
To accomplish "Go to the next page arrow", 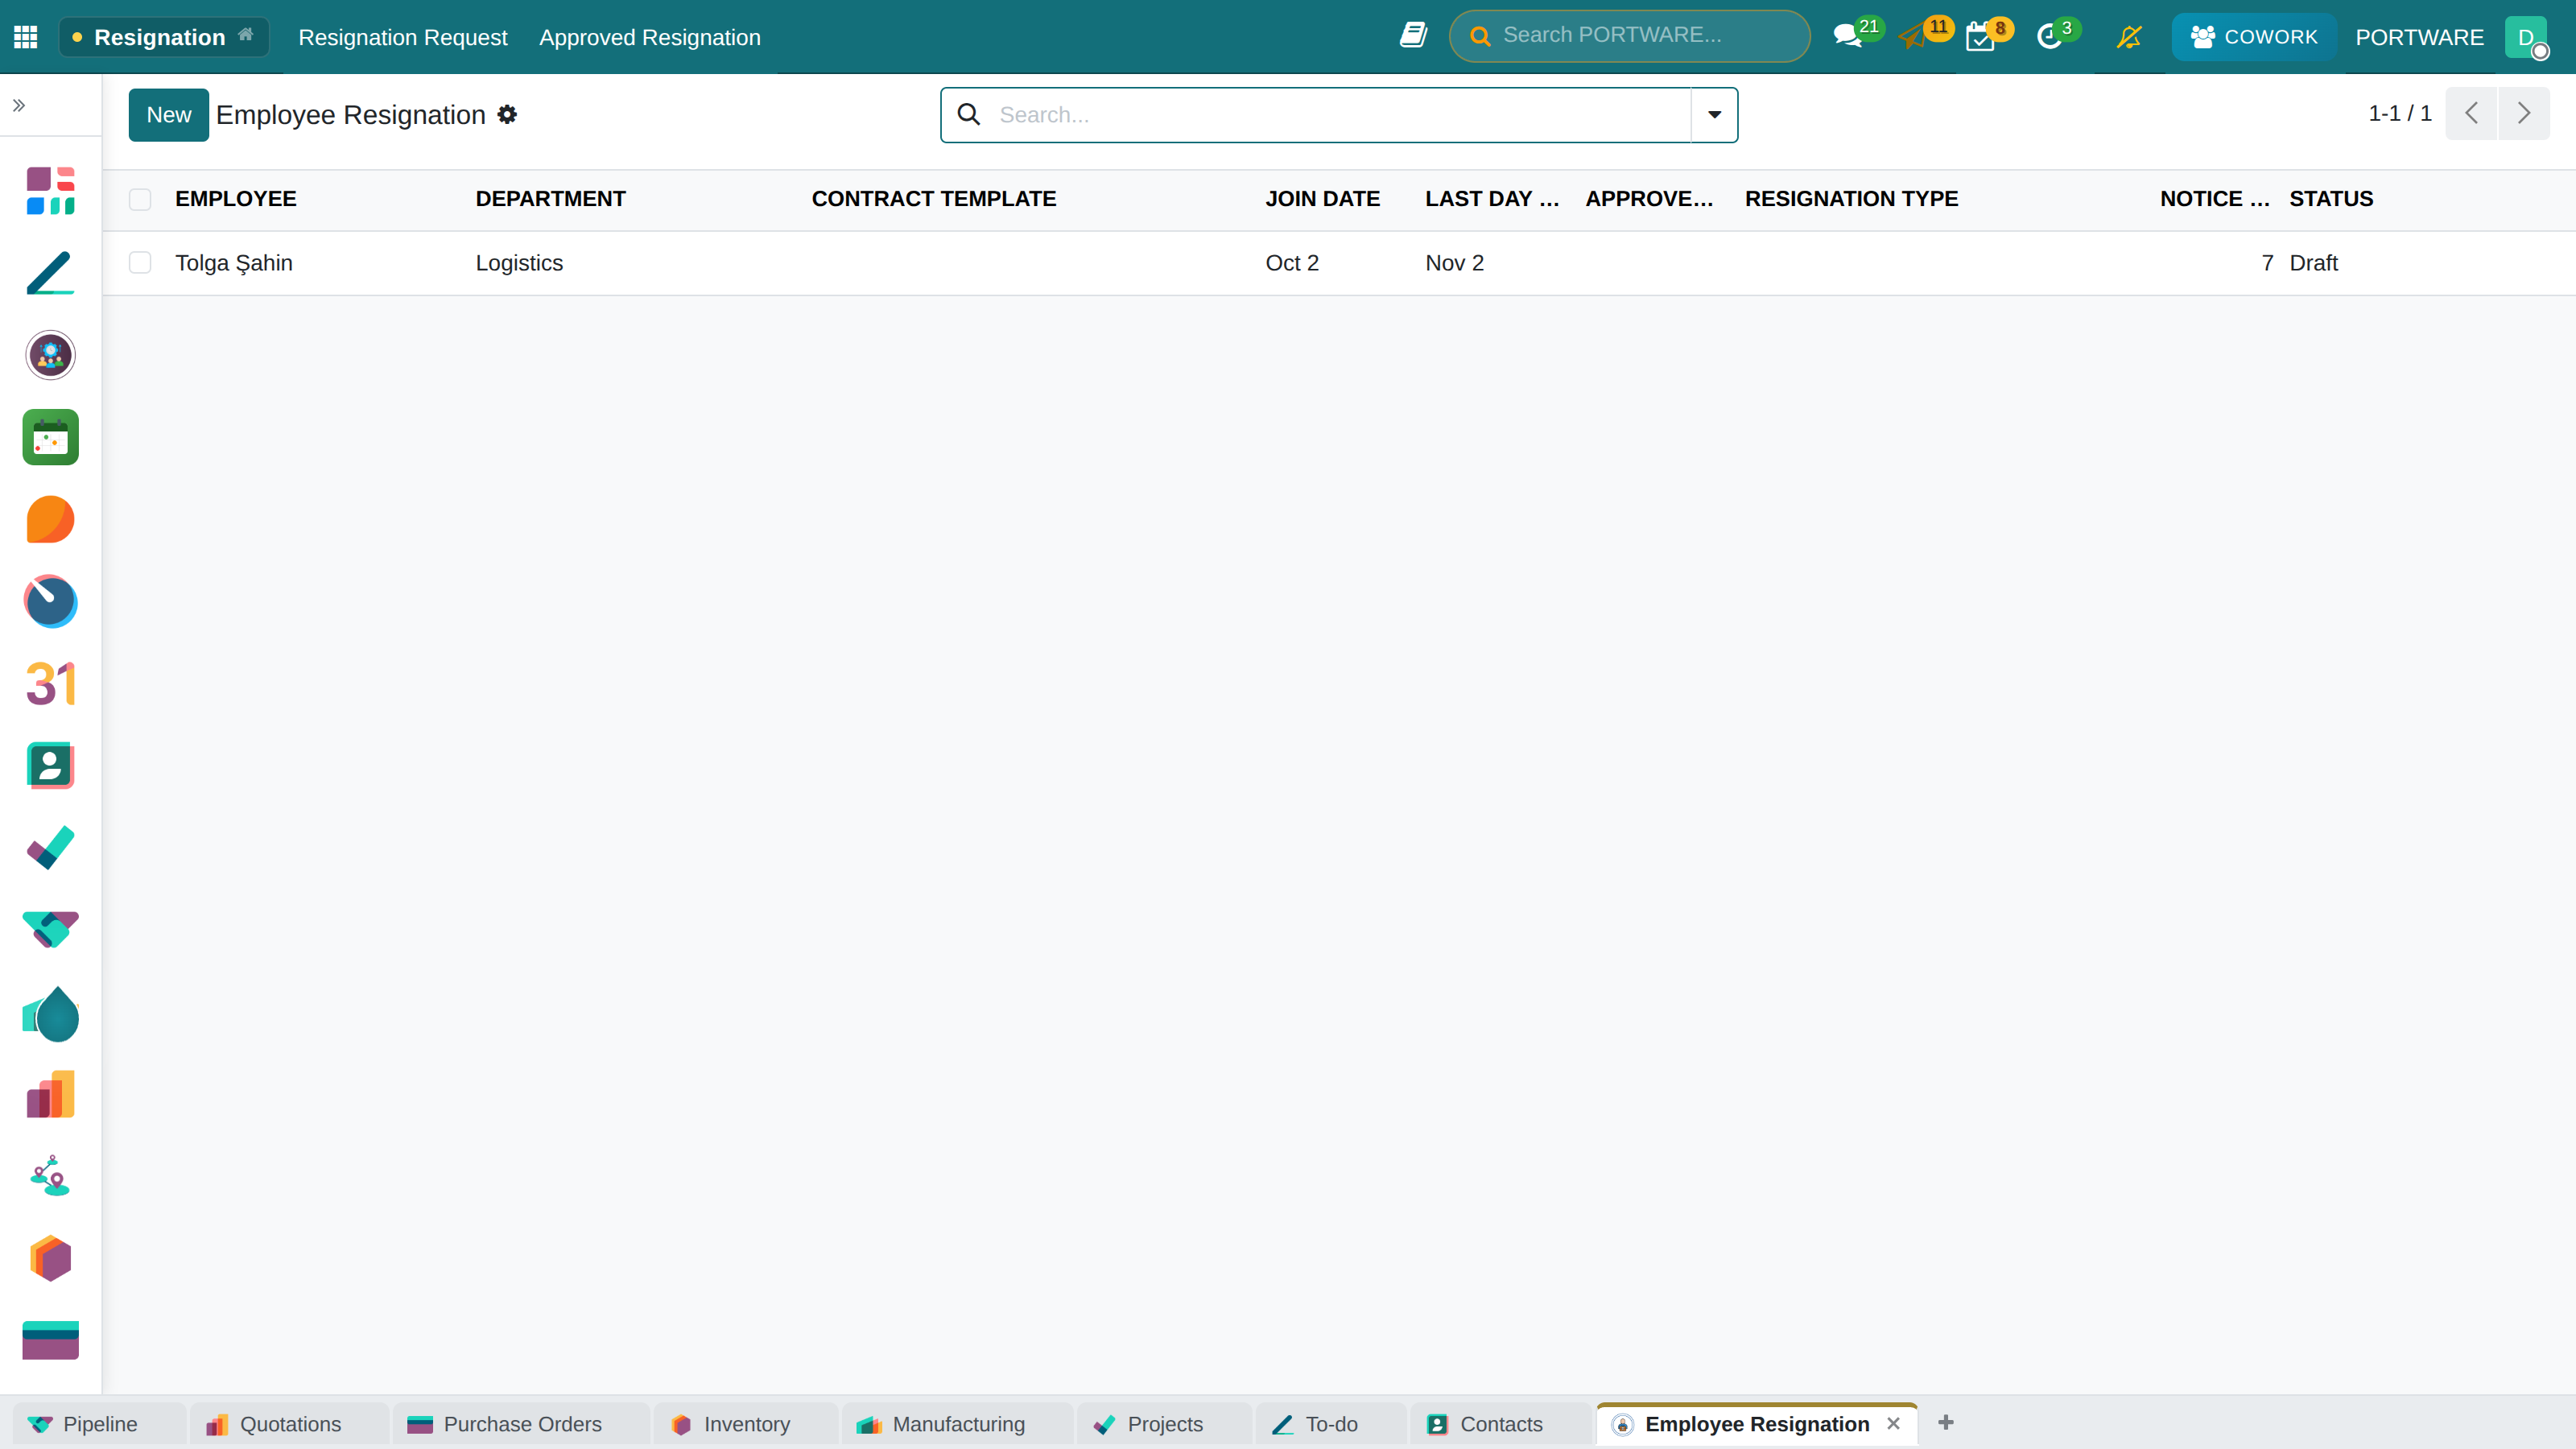I will pos(2524,113).
